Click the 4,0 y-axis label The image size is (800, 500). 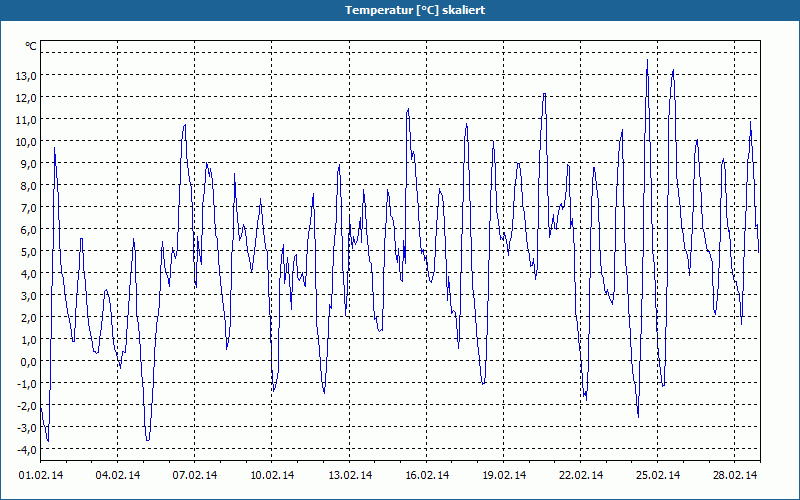click(29, 273)
